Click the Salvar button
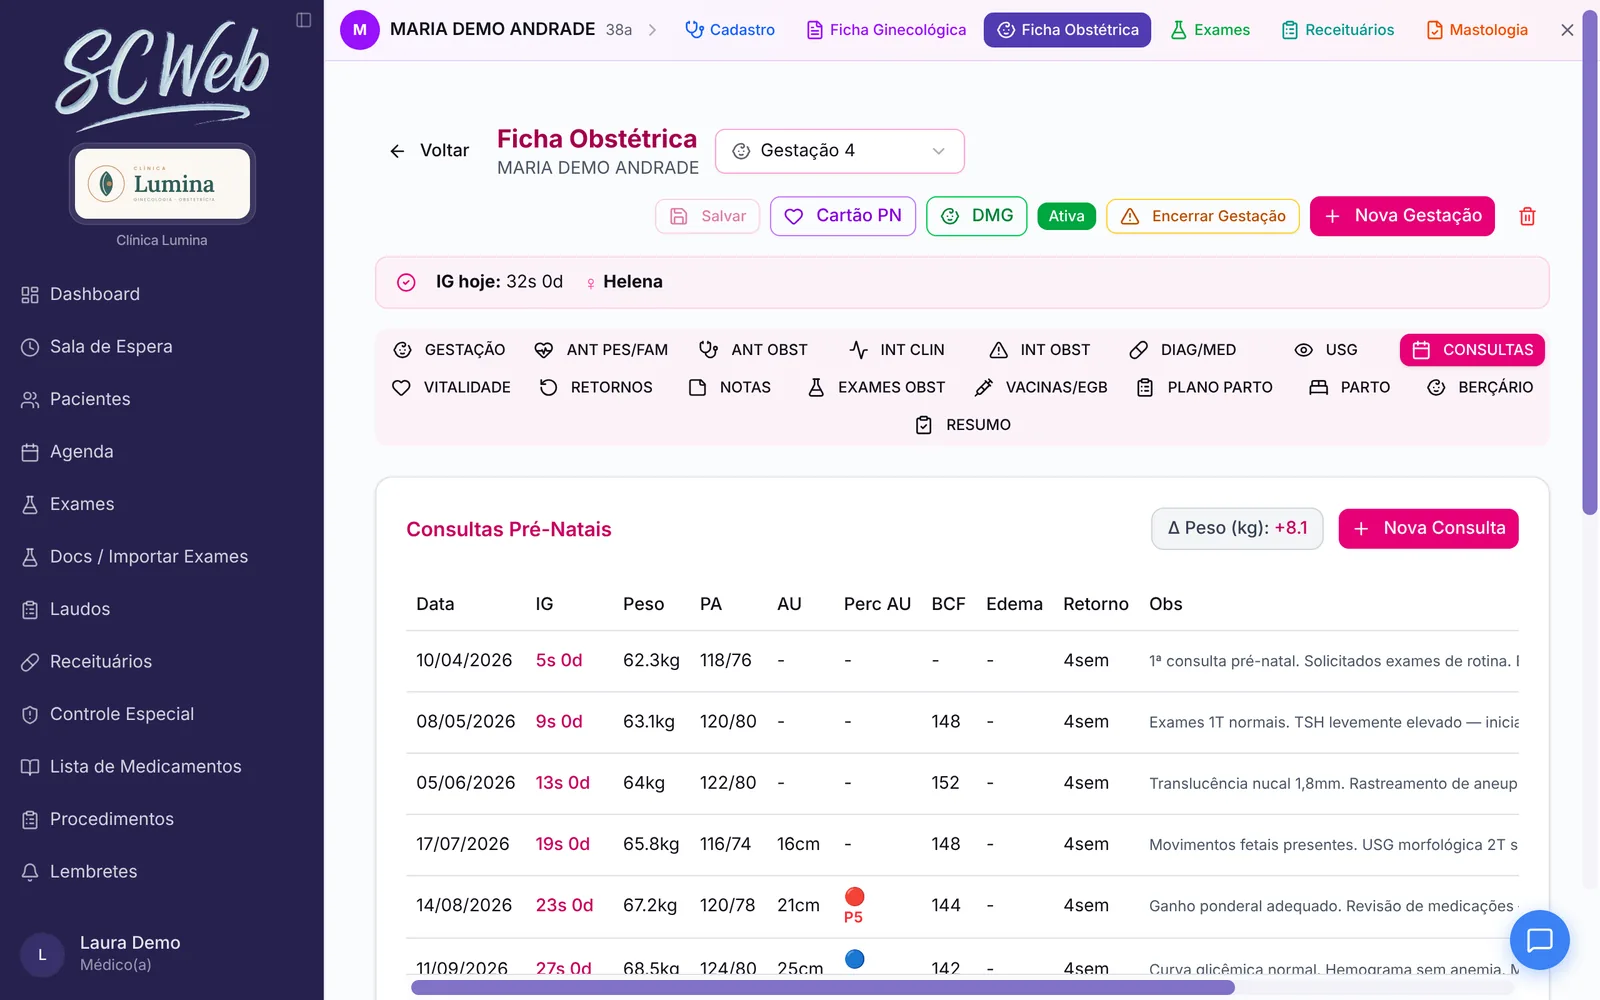 (x=708, y=216)
